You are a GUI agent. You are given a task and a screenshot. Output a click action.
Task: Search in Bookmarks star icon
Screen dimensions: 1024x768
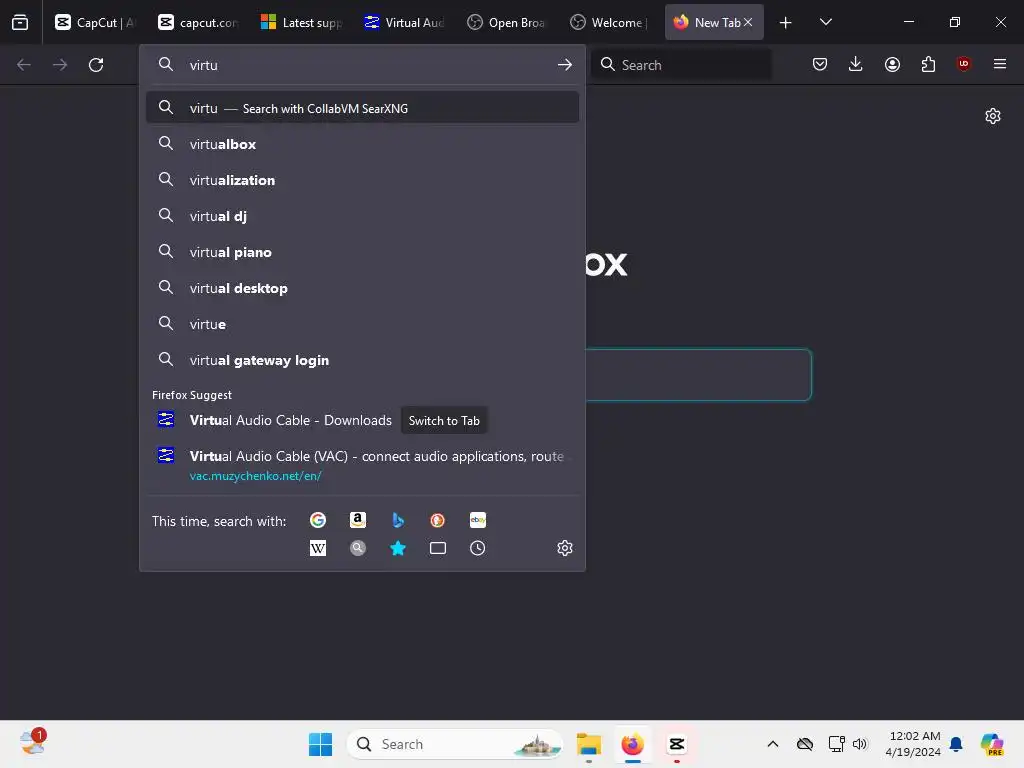click(398, 548)
